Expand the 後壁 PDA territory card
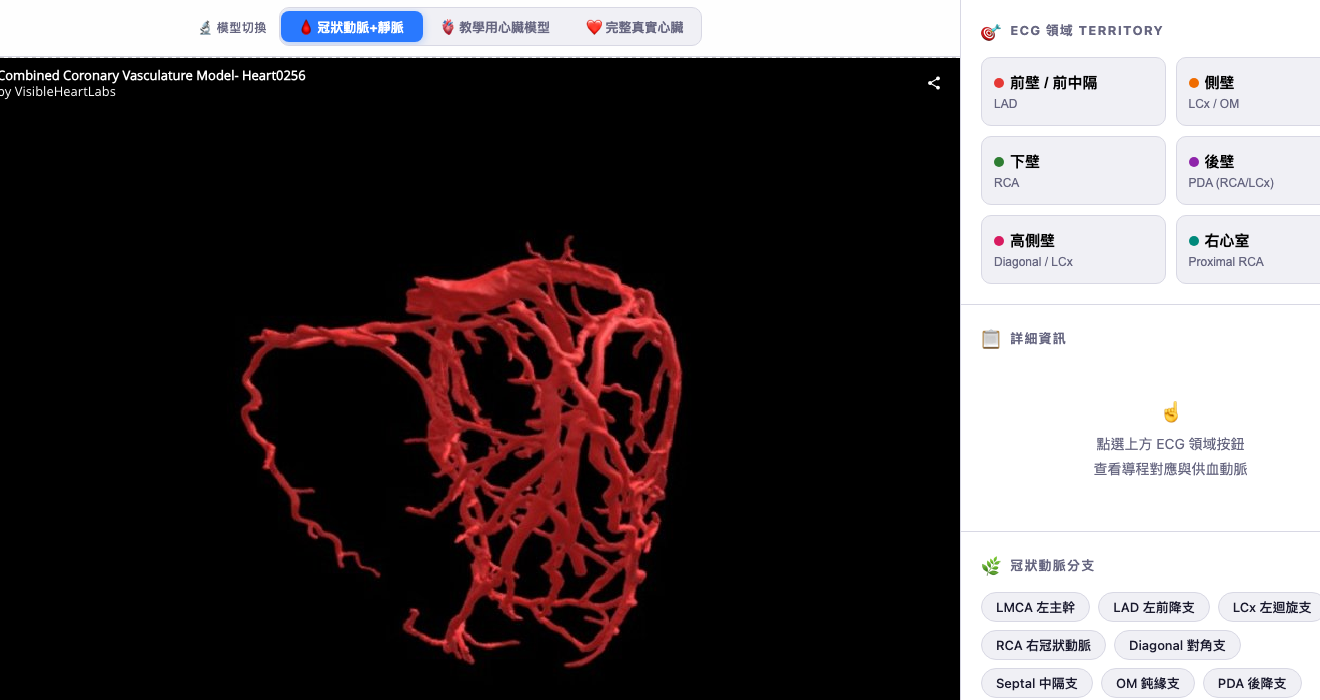1320x700 pixels. pyautogui.click(x=1250, y=170)
